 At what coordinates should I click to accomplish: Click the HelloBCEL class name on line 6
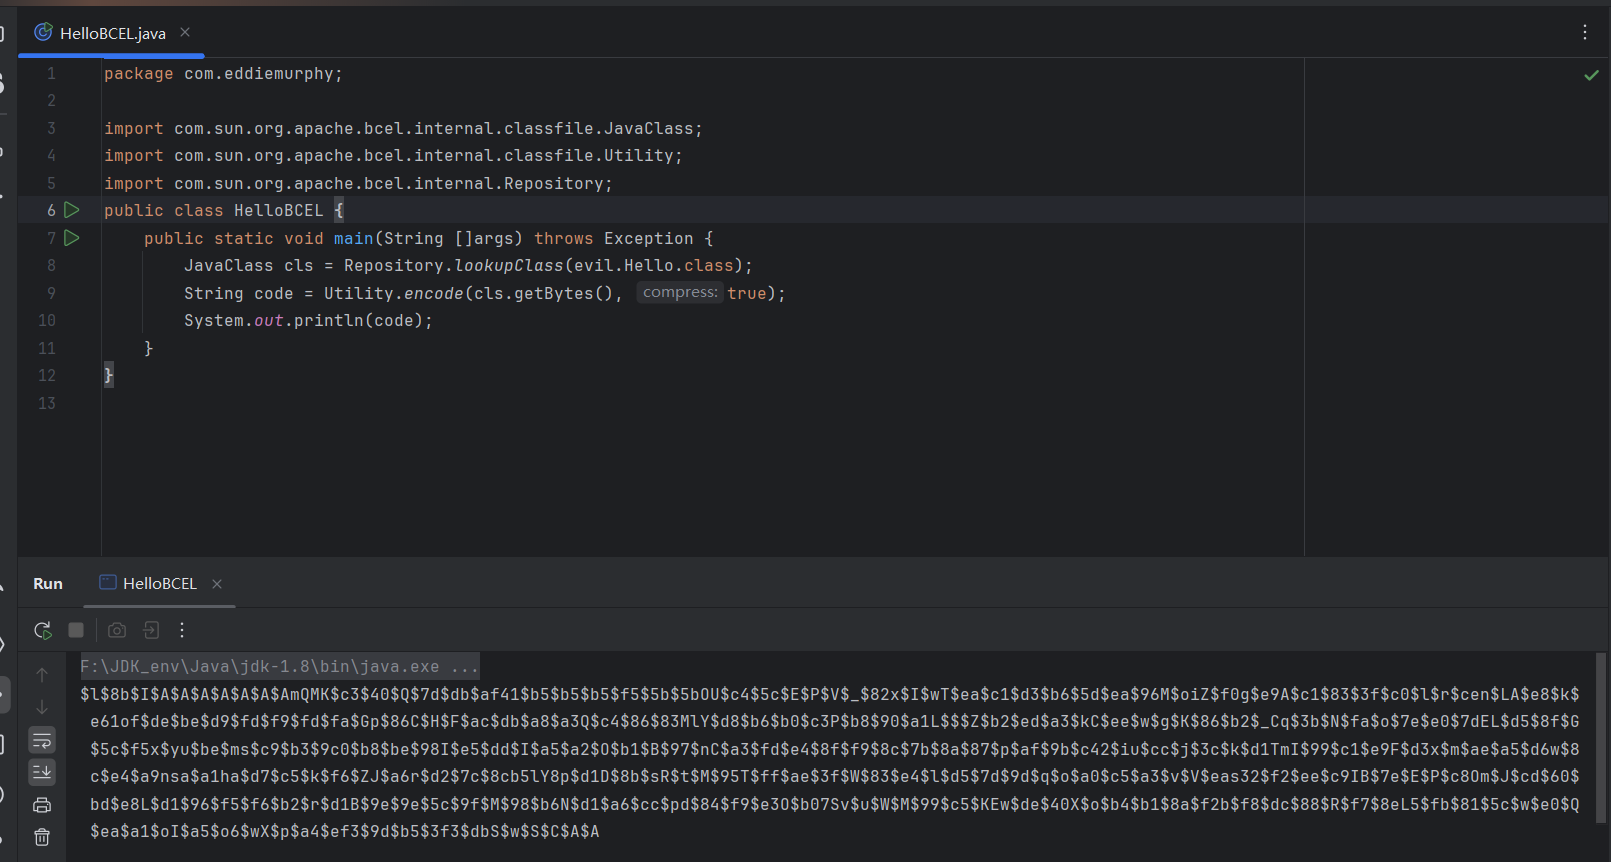click(278, 211)
